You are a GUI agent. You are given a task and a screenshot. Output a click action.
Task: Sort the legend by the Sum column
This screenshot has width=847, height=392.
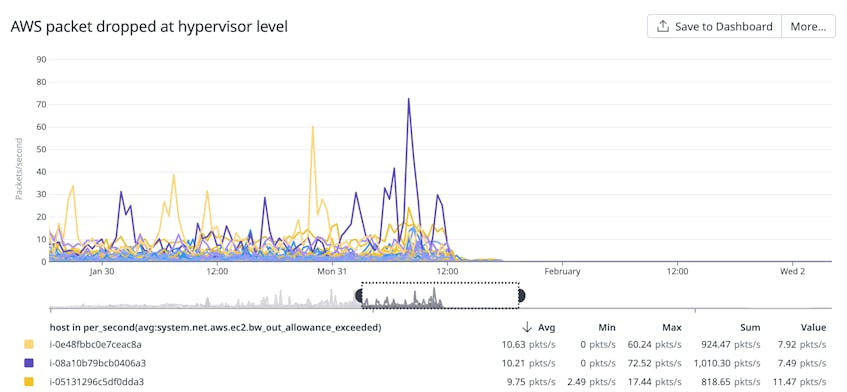tap(750, 327)
